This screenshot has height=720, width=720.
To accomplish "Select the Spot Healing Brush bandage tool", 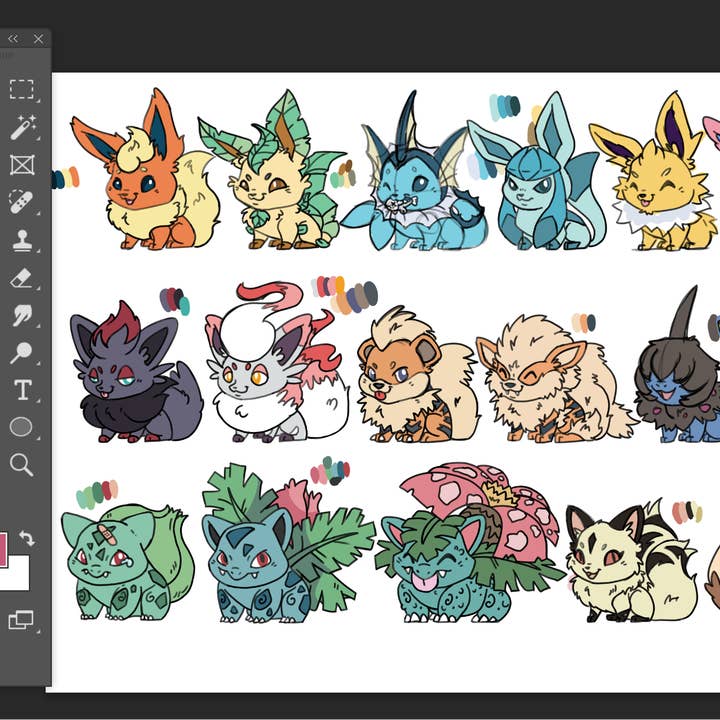I will (x=21, y=203).
